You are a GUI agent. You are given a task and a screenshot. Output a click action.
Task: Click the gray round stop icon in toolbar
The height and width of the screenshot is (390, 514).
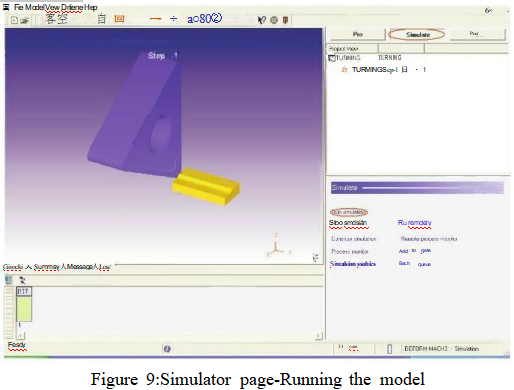[x=274, y=20]
